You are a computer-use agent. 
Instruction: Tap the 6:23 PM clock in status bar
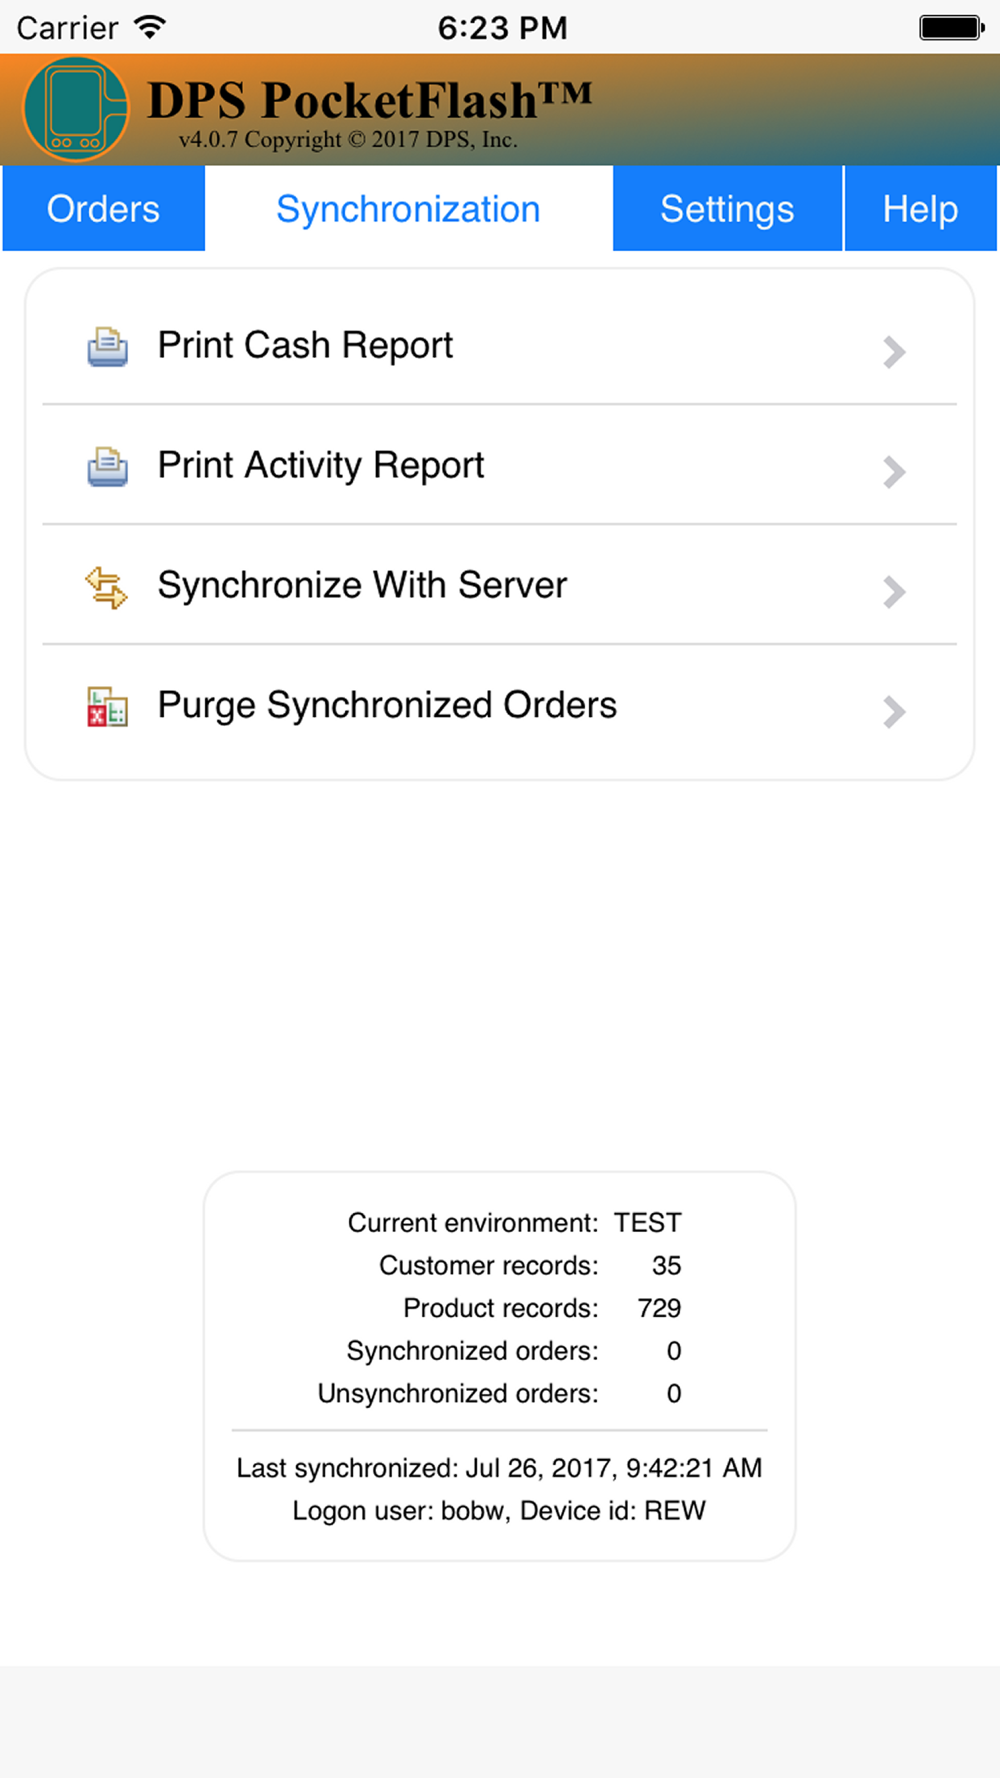pyautogui.click(x=502, y=28)
